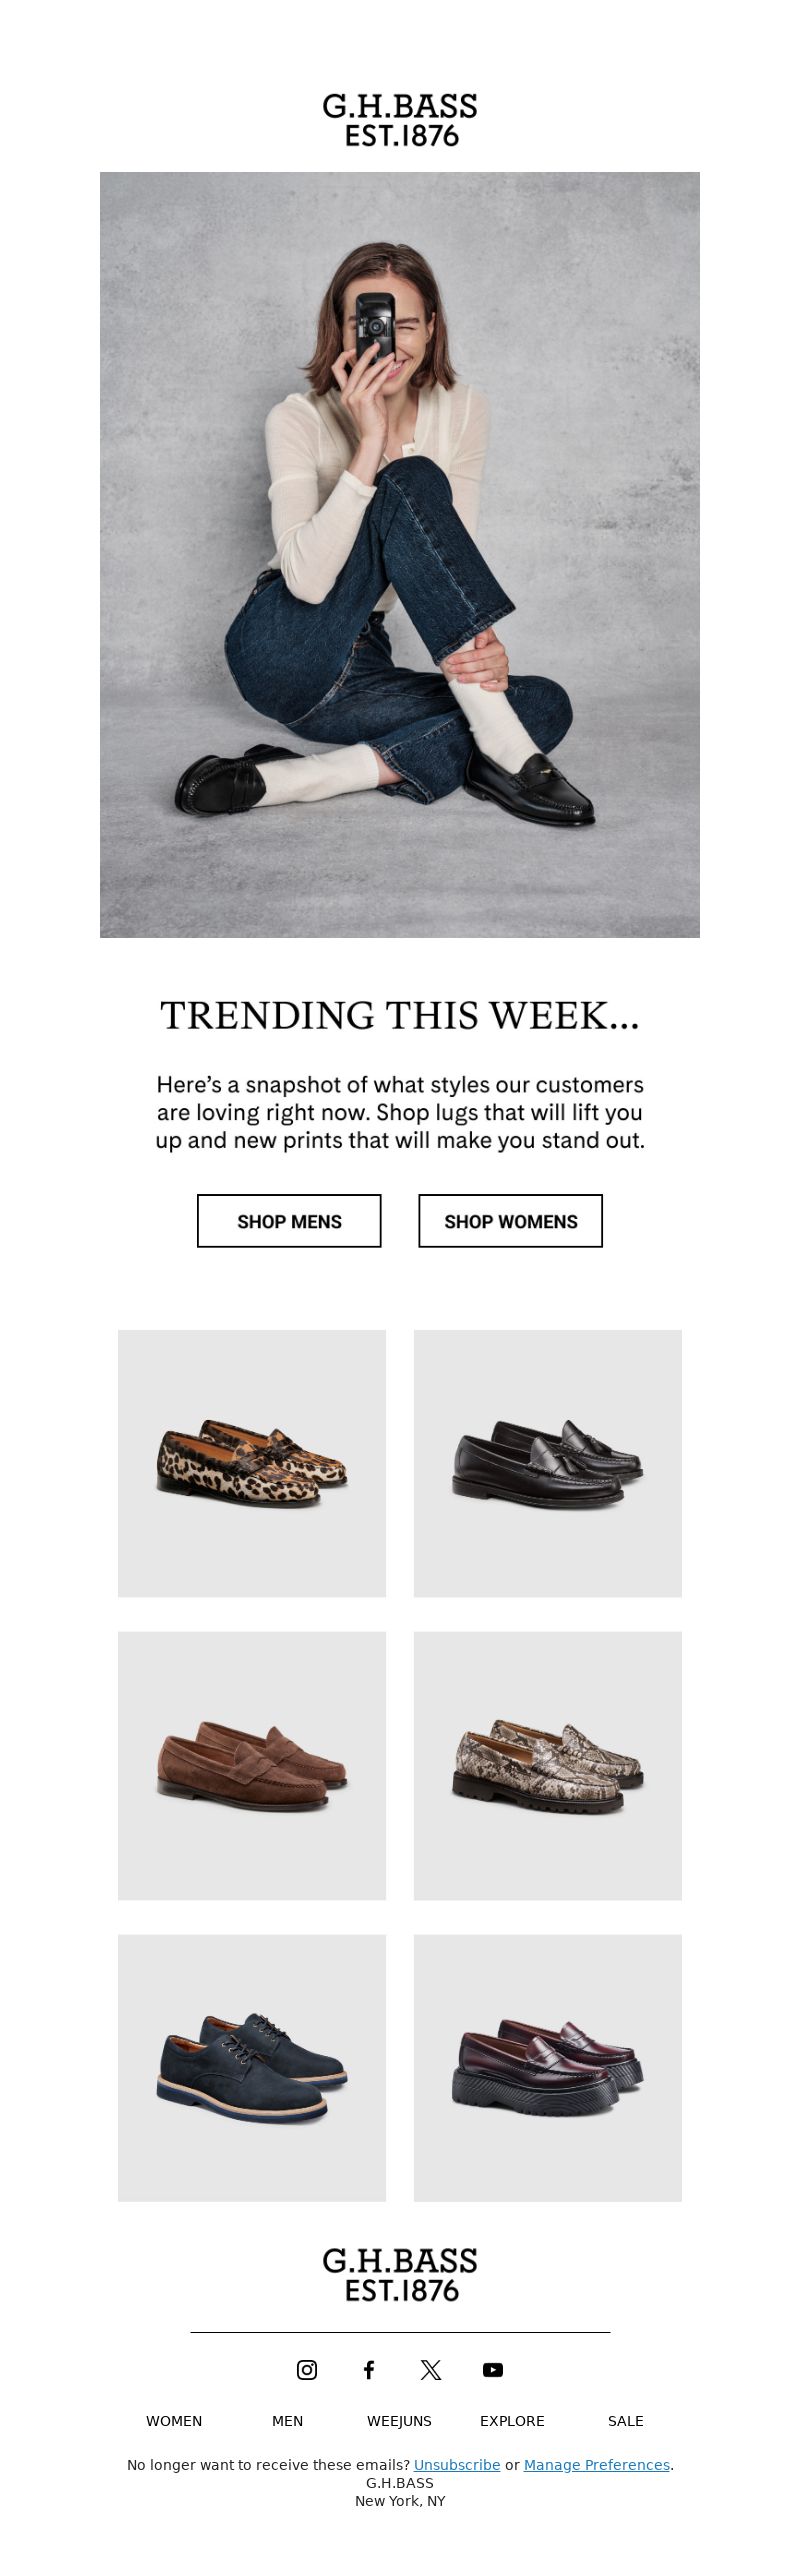800x2558 pixels.
Task: Click the SHOP MENS button
Action: pyautogui.click(x=289, y=1221)
